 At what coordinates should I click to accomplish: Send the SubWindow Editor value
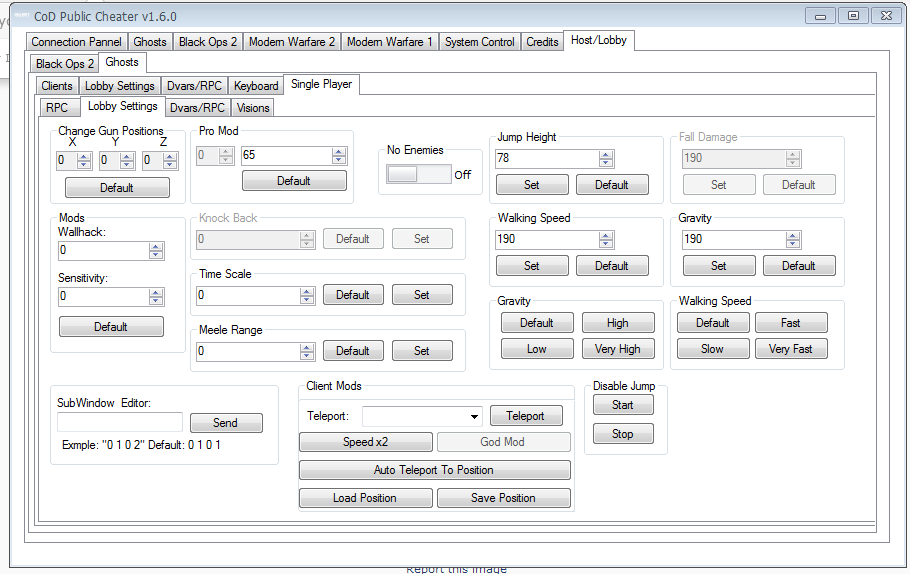(226, 423)
